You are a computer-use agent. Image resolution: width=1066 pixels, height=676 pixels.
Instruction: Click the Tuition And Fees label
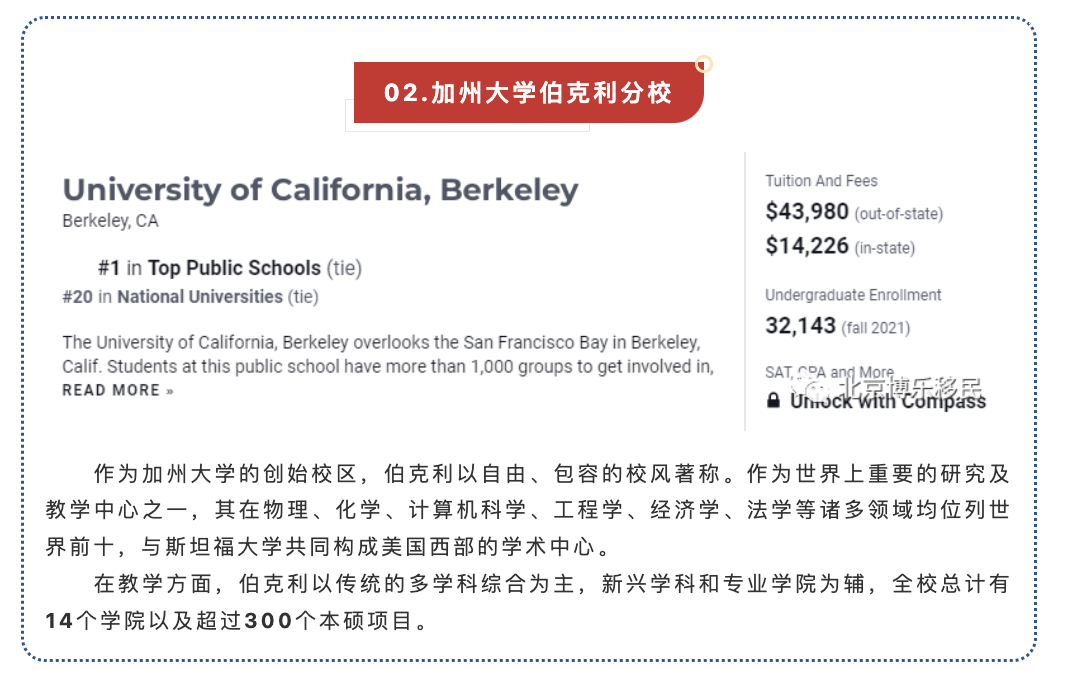(x=821, y=181)
